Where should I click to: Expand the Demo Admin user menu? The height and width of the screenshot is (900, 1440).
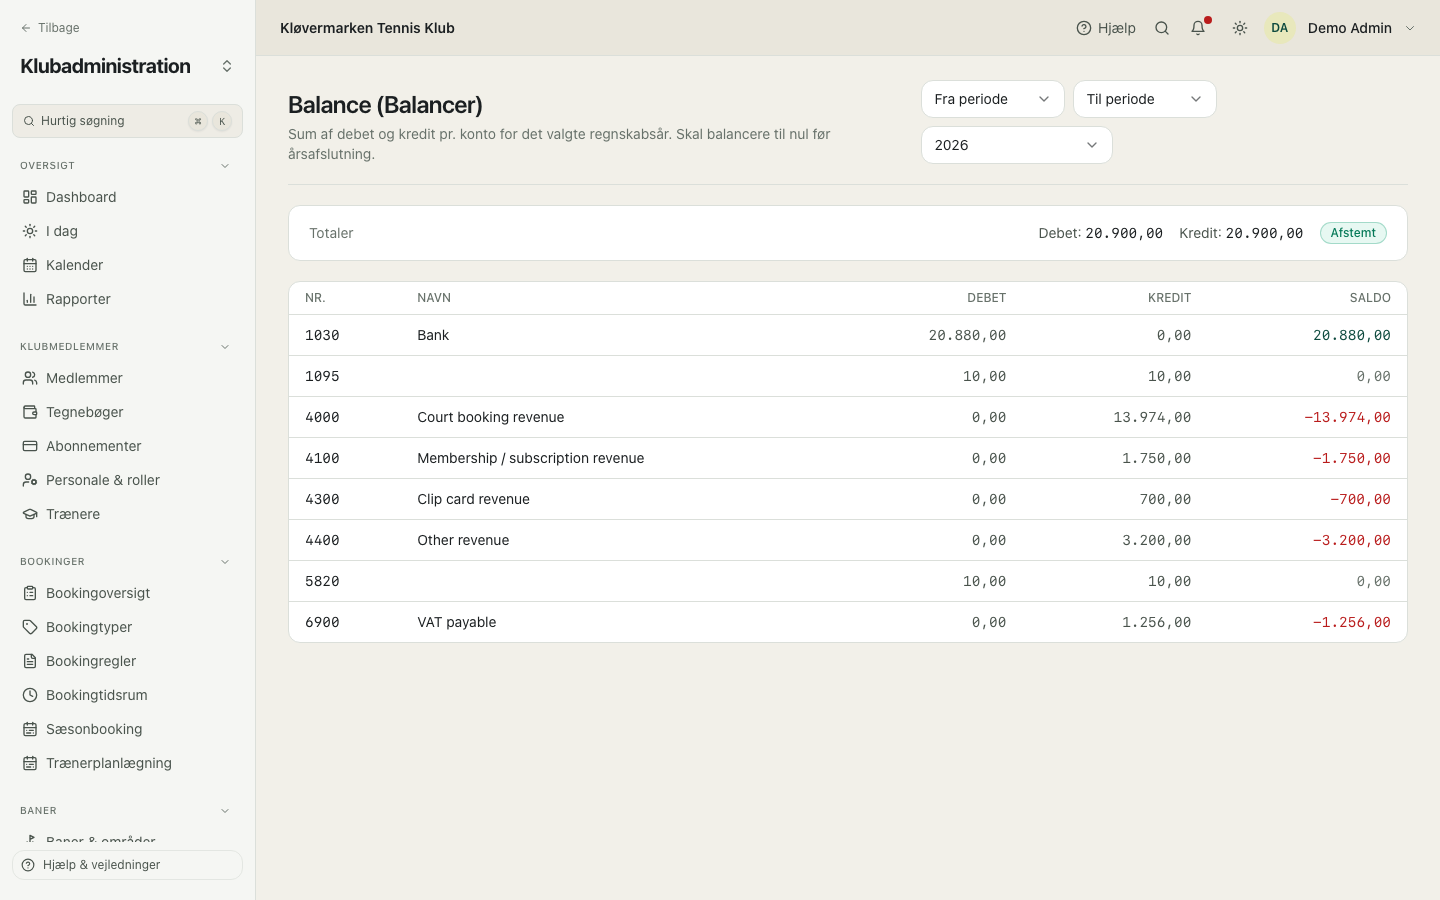[1410, 28]
